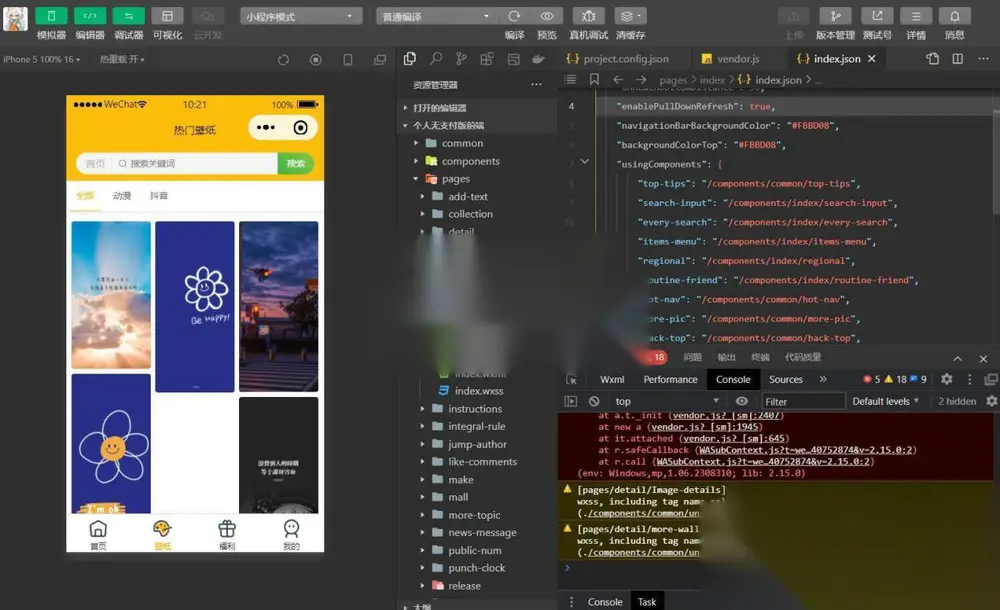Expand the components folder in explorer

coord(472,161)
